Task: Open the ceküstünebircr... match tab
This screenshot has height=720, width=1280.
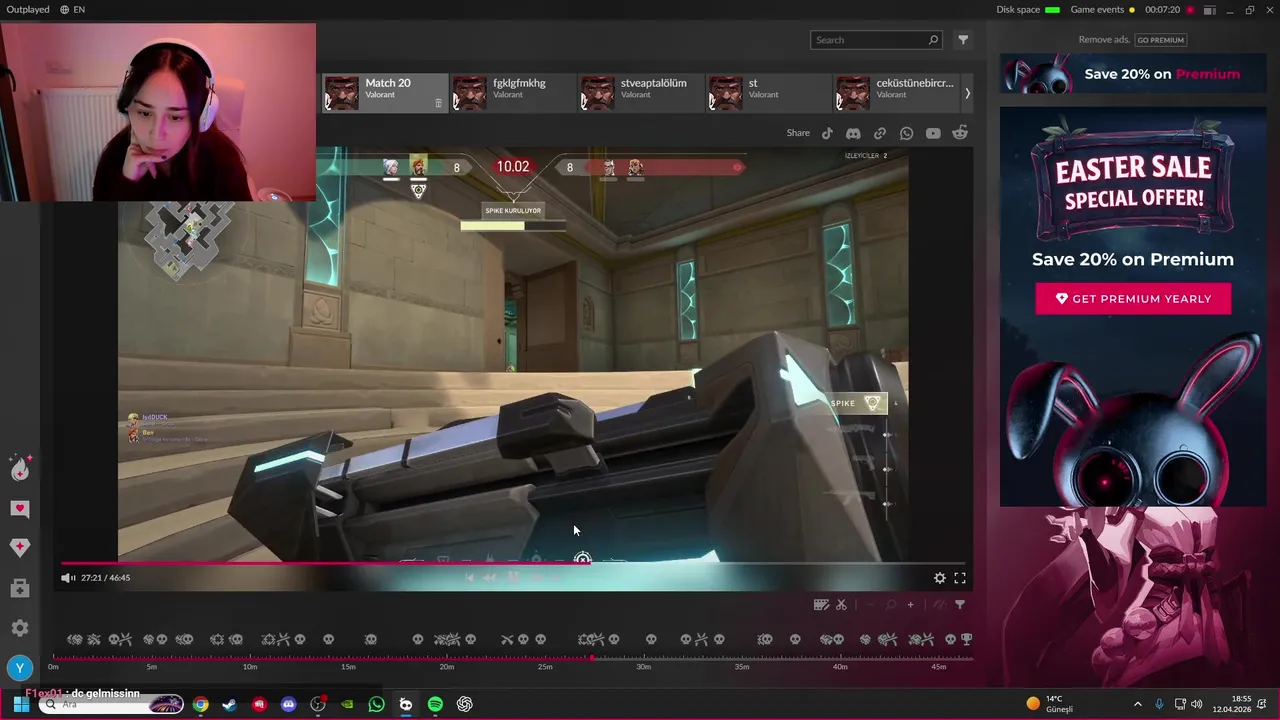Action: click(896, 93)
